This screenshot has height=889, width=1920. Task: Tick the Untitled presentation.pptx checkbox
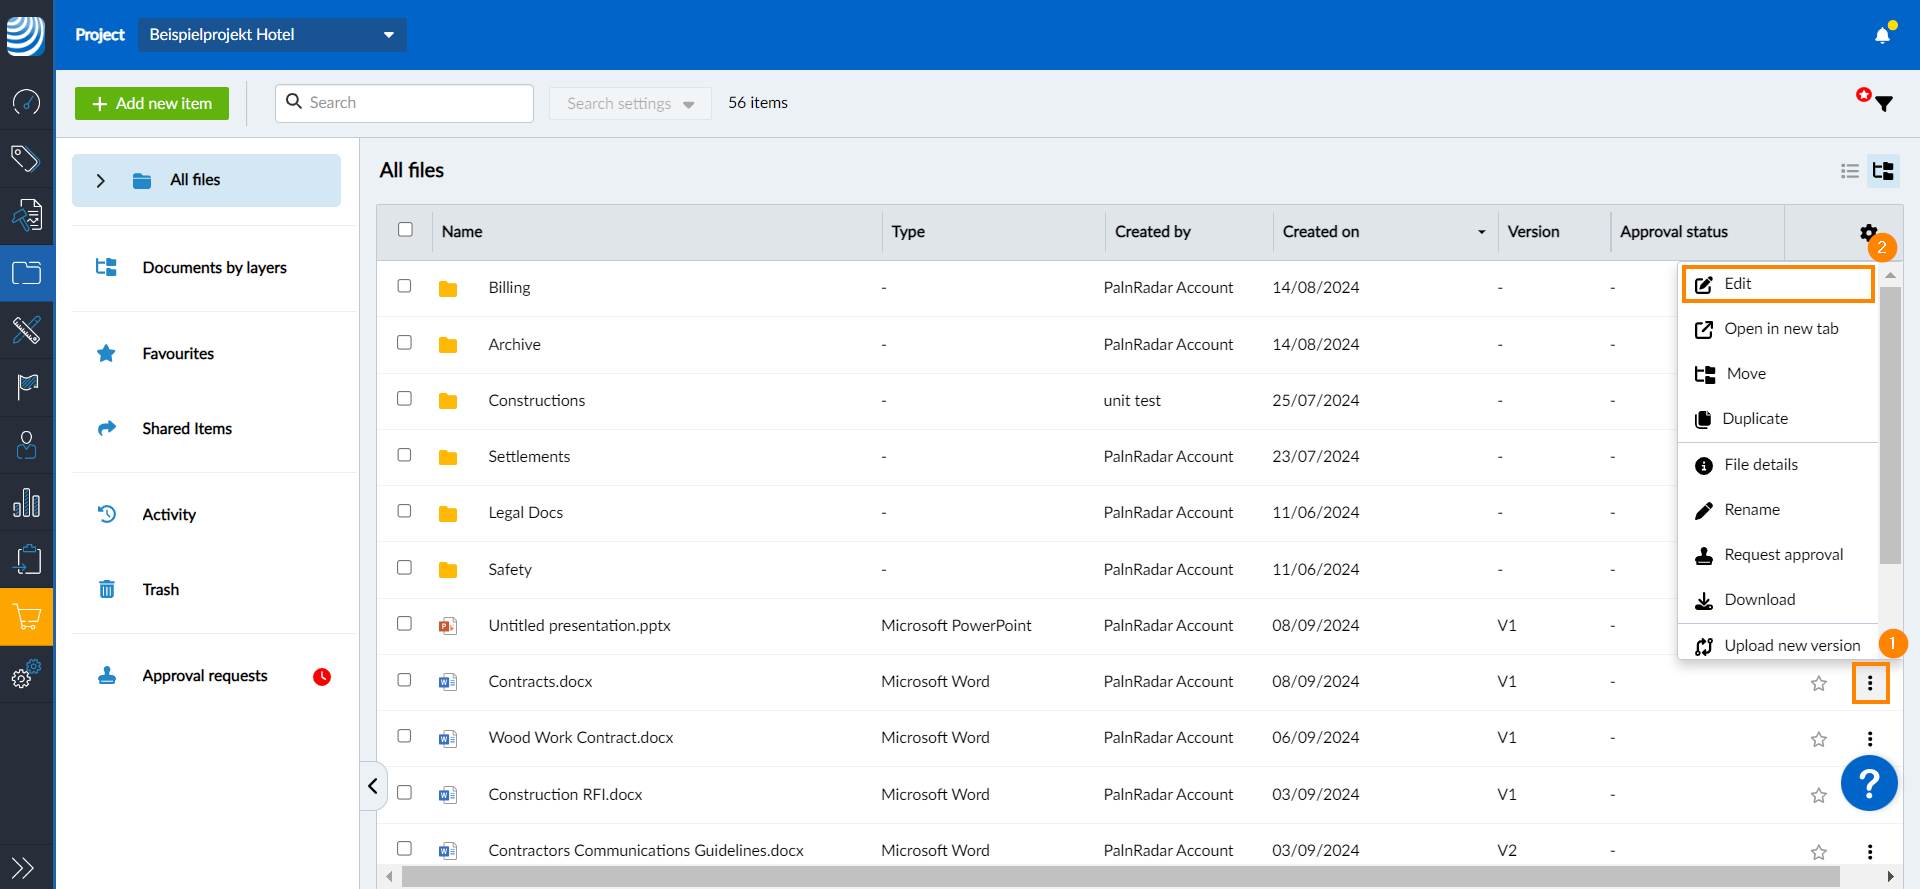(404, 624)
